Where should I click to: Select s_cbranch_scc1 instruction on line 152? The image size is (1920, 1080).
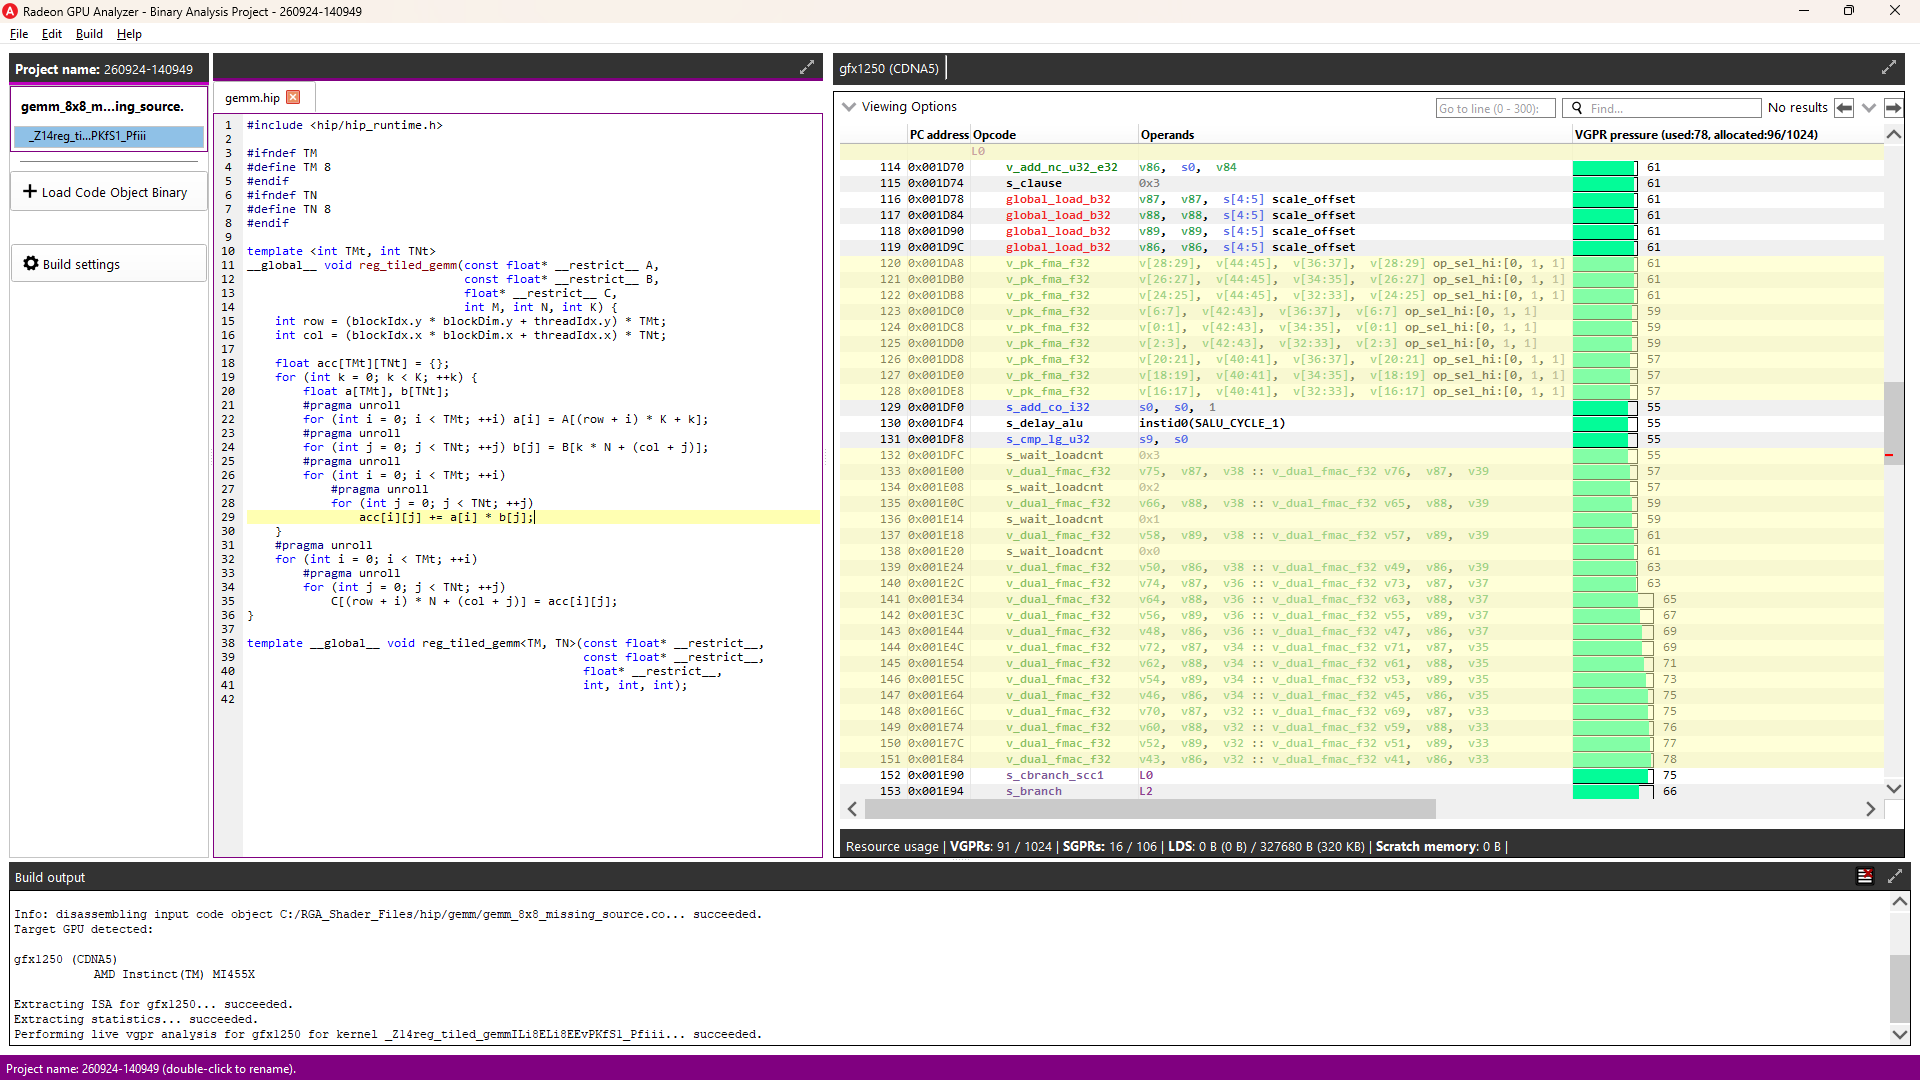point(1054,776)
